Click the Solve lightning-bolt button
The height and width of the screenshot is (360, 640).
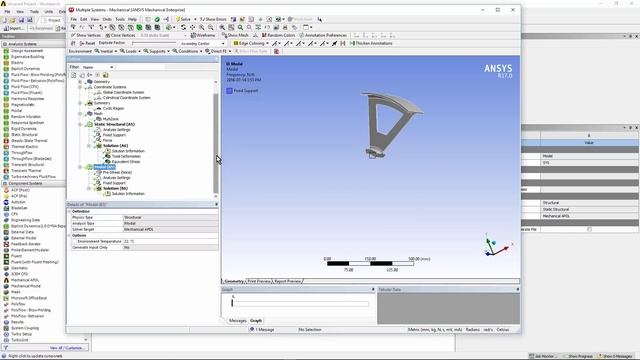pyautogui.click(x=184, y=19)
